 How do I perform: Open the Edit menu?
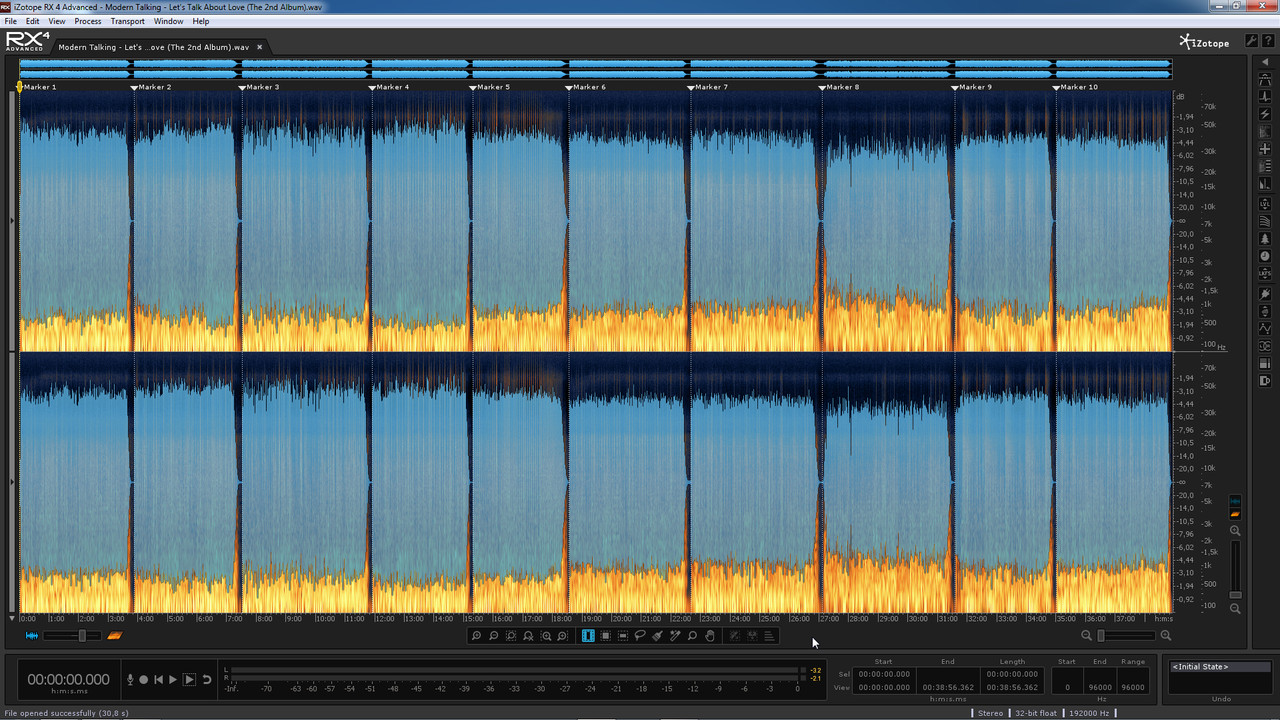point(33,21)
